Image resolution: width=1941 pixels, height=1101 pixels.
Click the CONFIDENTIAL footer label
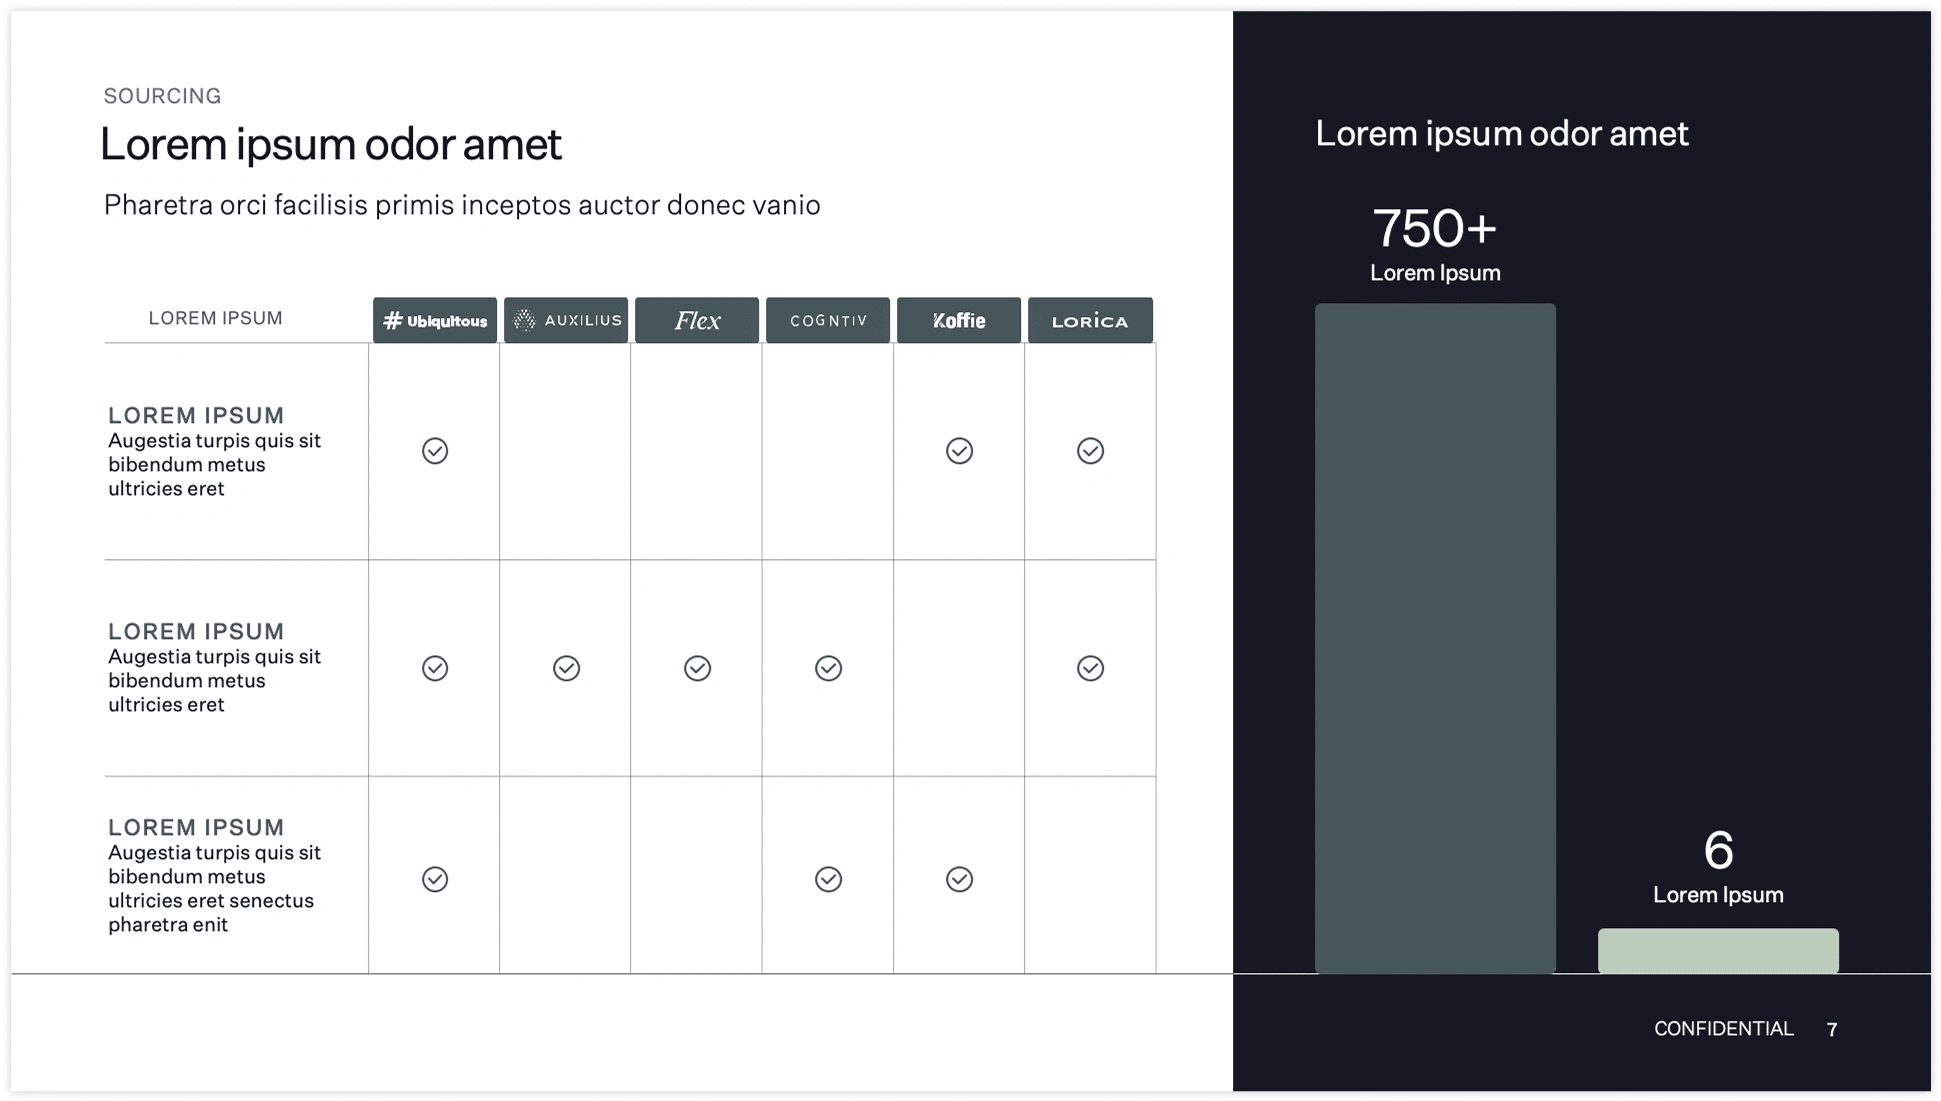point(1723,1029)
